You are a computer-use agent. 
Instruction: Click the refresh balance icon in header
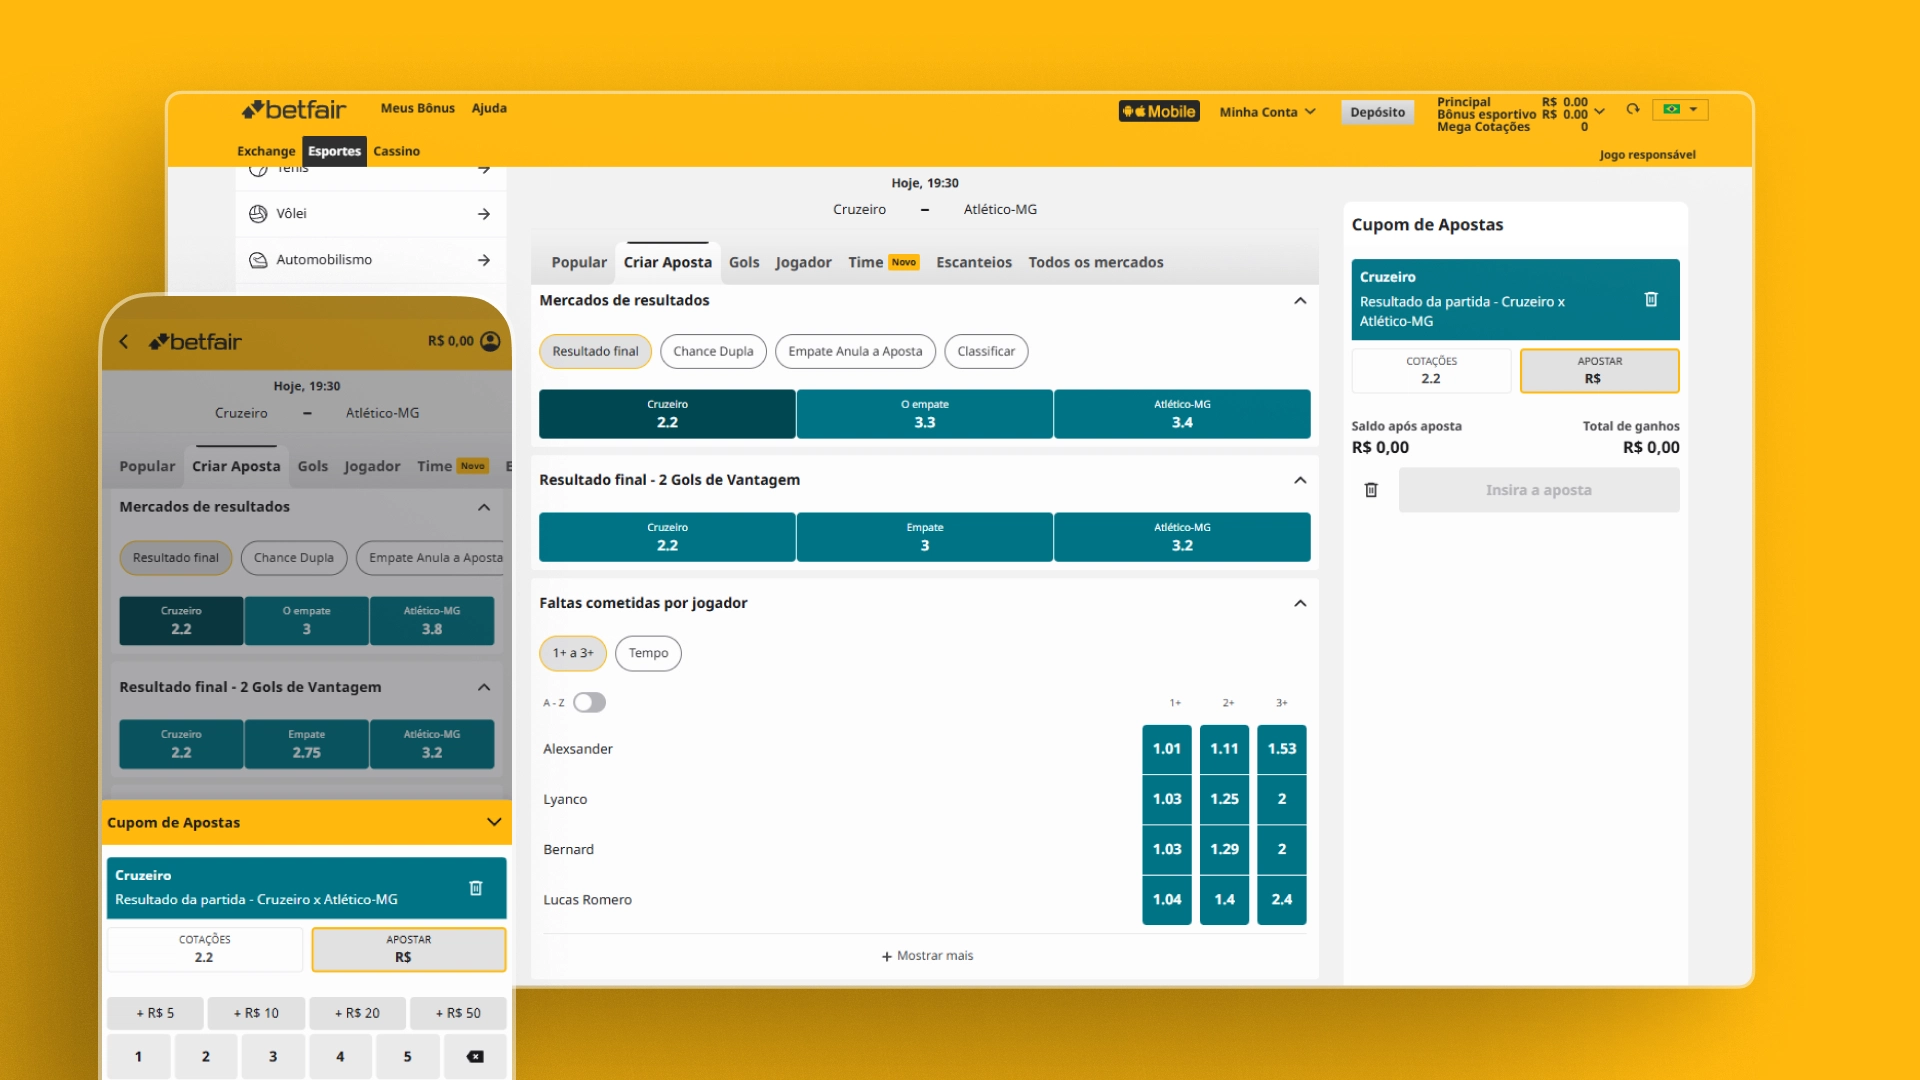[1633, 110]
